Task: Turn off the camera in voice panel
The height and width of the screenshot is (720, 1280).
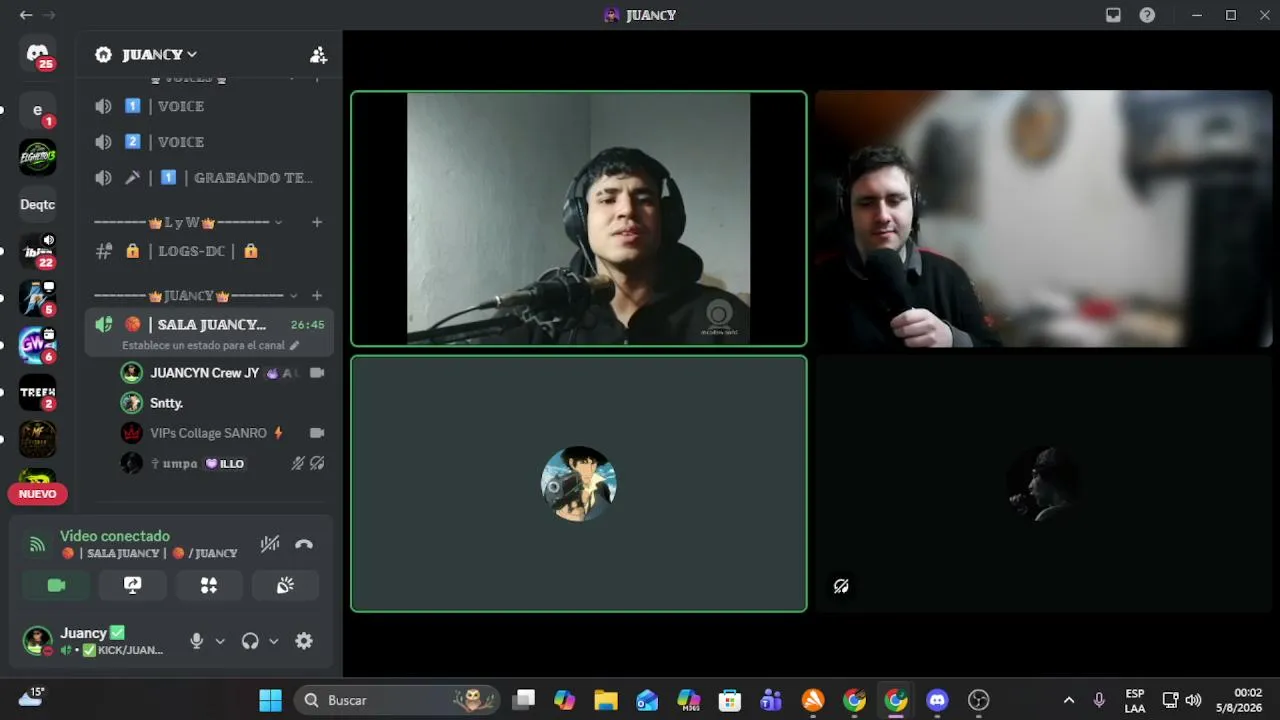Action: [56, 585]
